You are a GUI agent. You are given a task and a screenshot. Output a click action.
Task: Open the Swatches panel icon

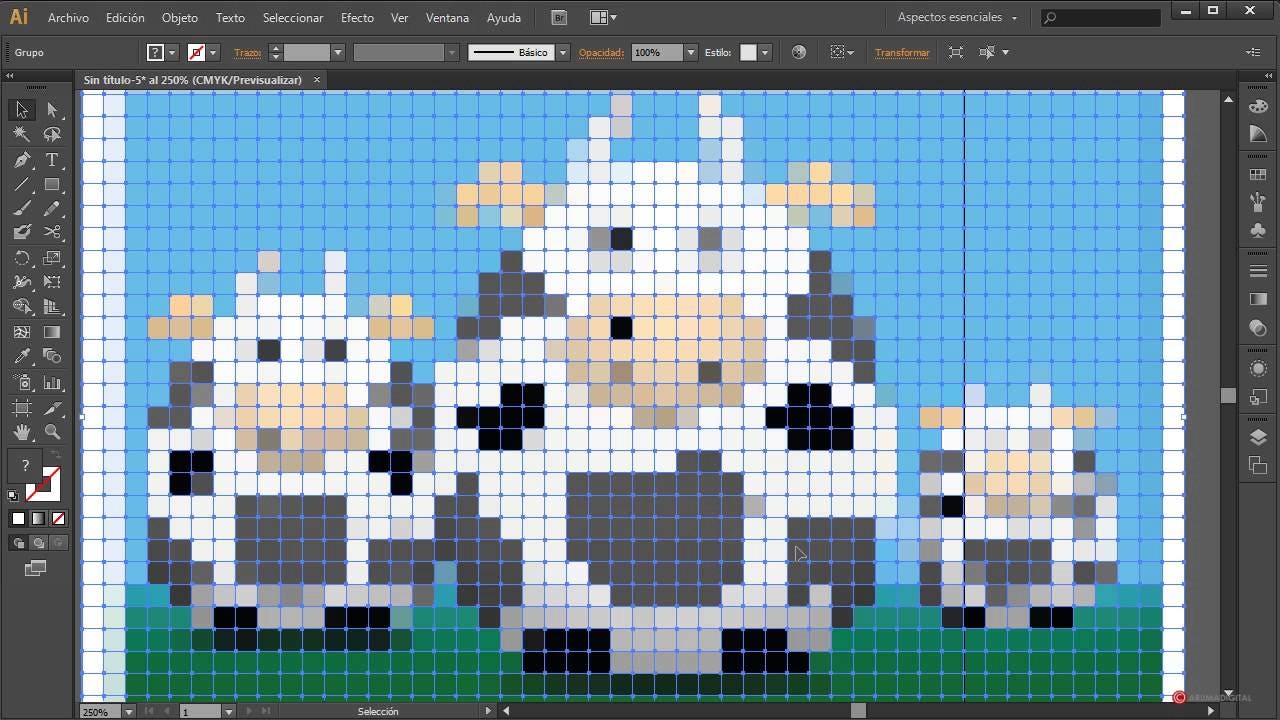pos(1258,175)
